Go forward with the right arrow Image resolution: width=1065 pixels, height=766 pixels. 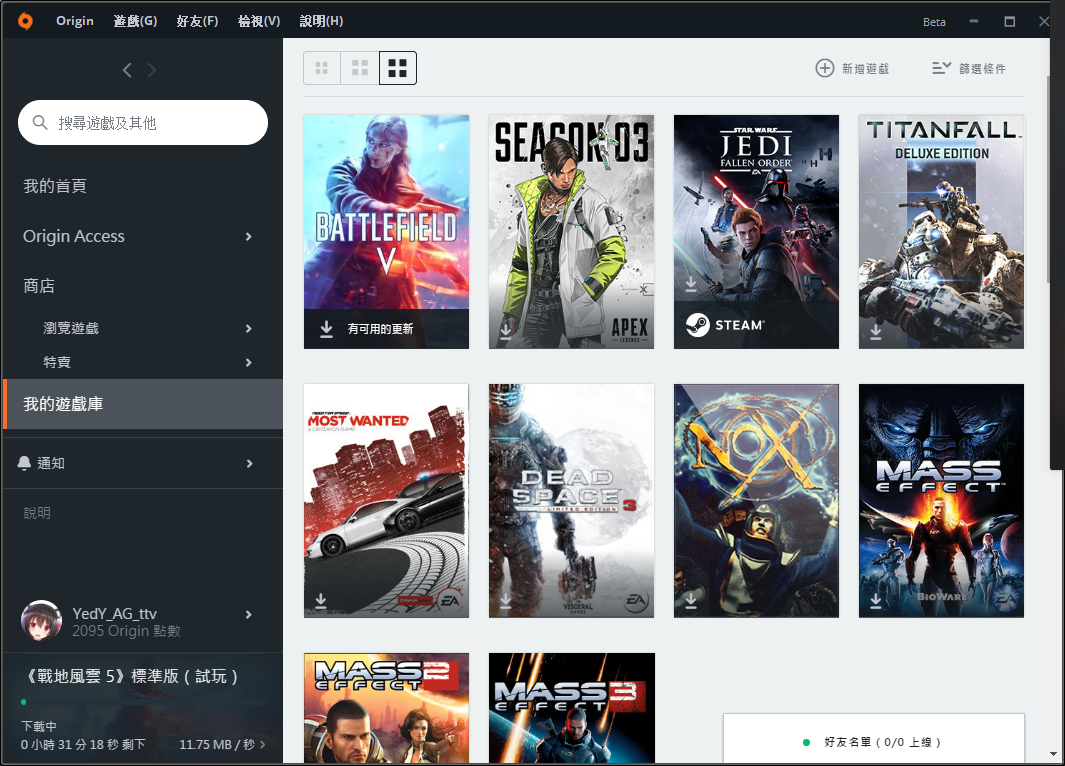pyautogui.click(x=151, y=70)
